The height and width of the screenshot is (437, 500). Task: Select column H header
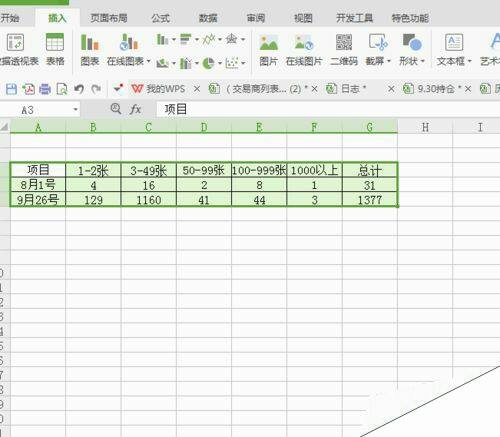click(425, 127)
